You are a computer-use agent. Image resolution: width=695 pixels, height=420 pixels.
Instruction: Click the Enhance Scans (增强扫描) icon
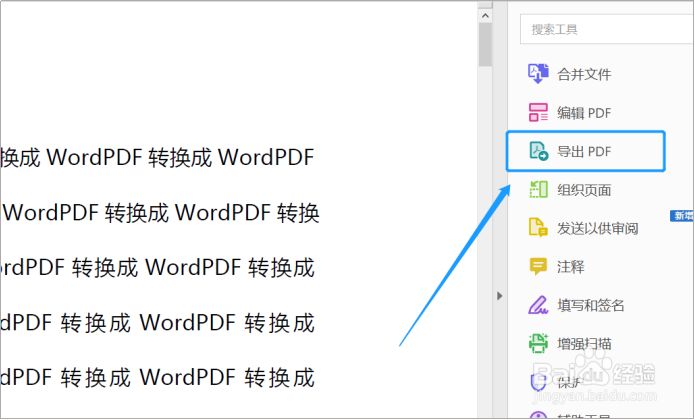[538, 343]
